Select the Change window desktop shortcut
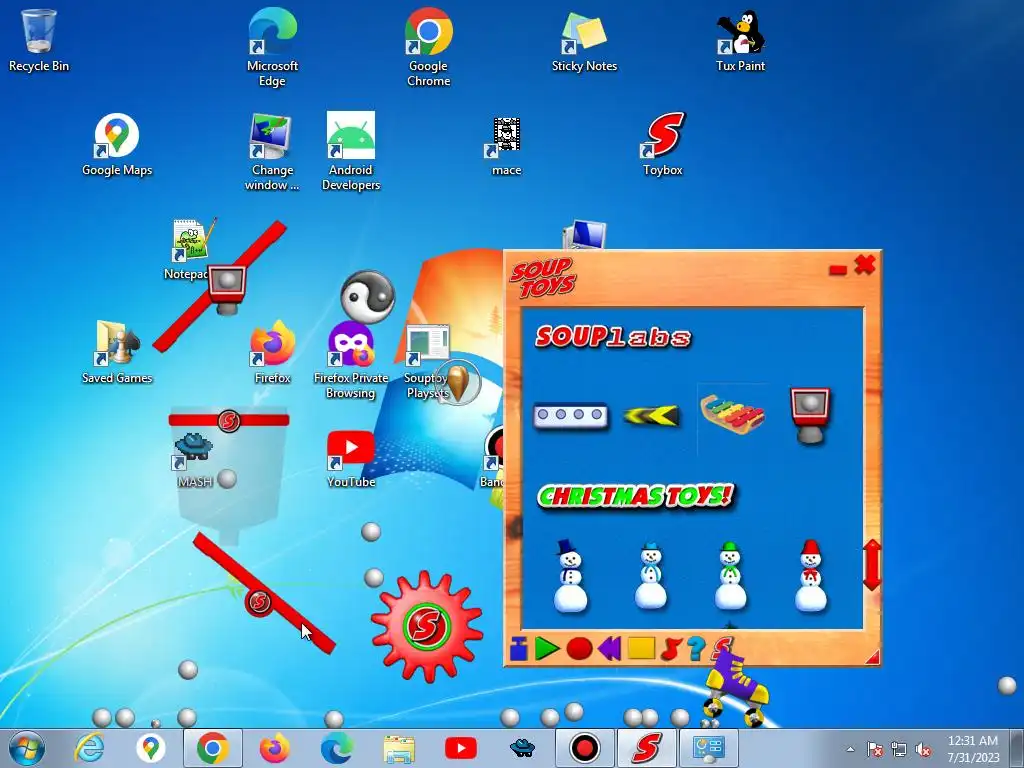Image resolution: width=1024 pixels, height=768 pixels. coord(272,152)
